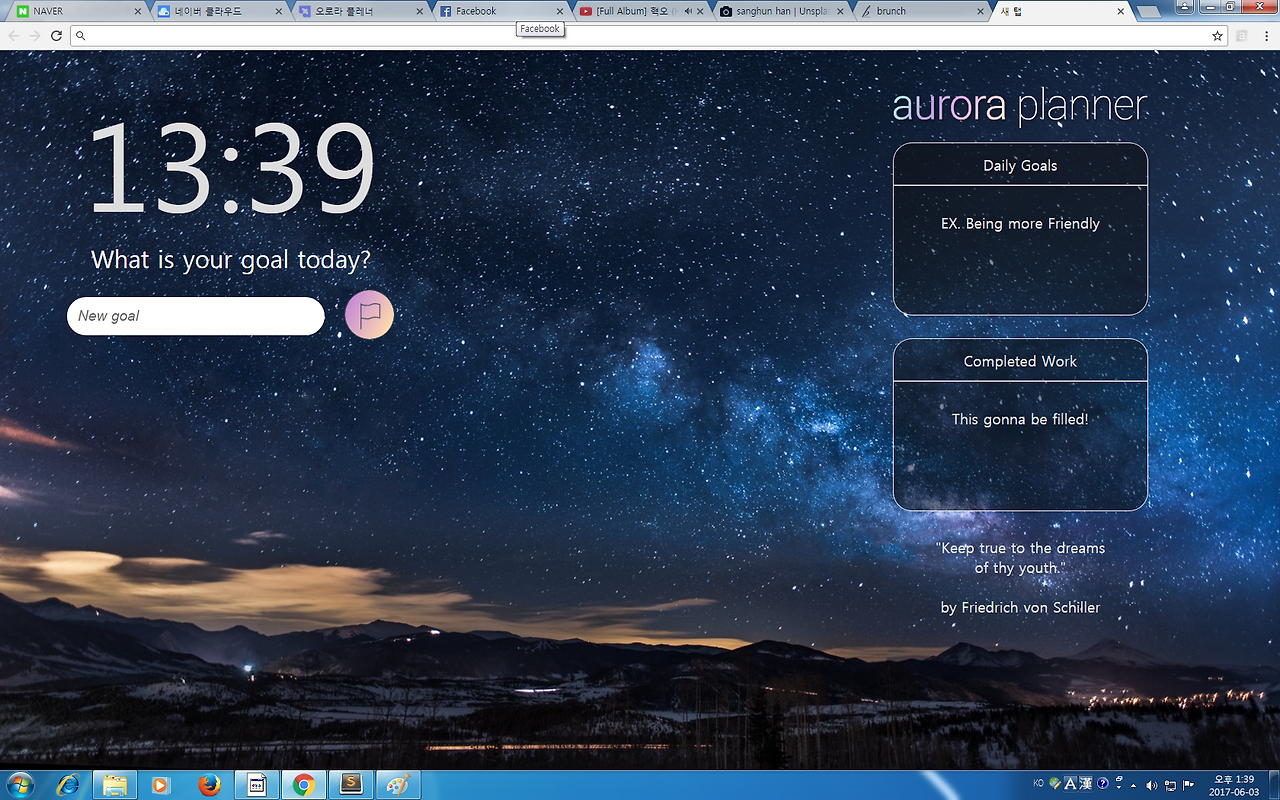Open the system clock showing 오후 1:39
Screen dimensions: 1280x800
click(1234, 785)
